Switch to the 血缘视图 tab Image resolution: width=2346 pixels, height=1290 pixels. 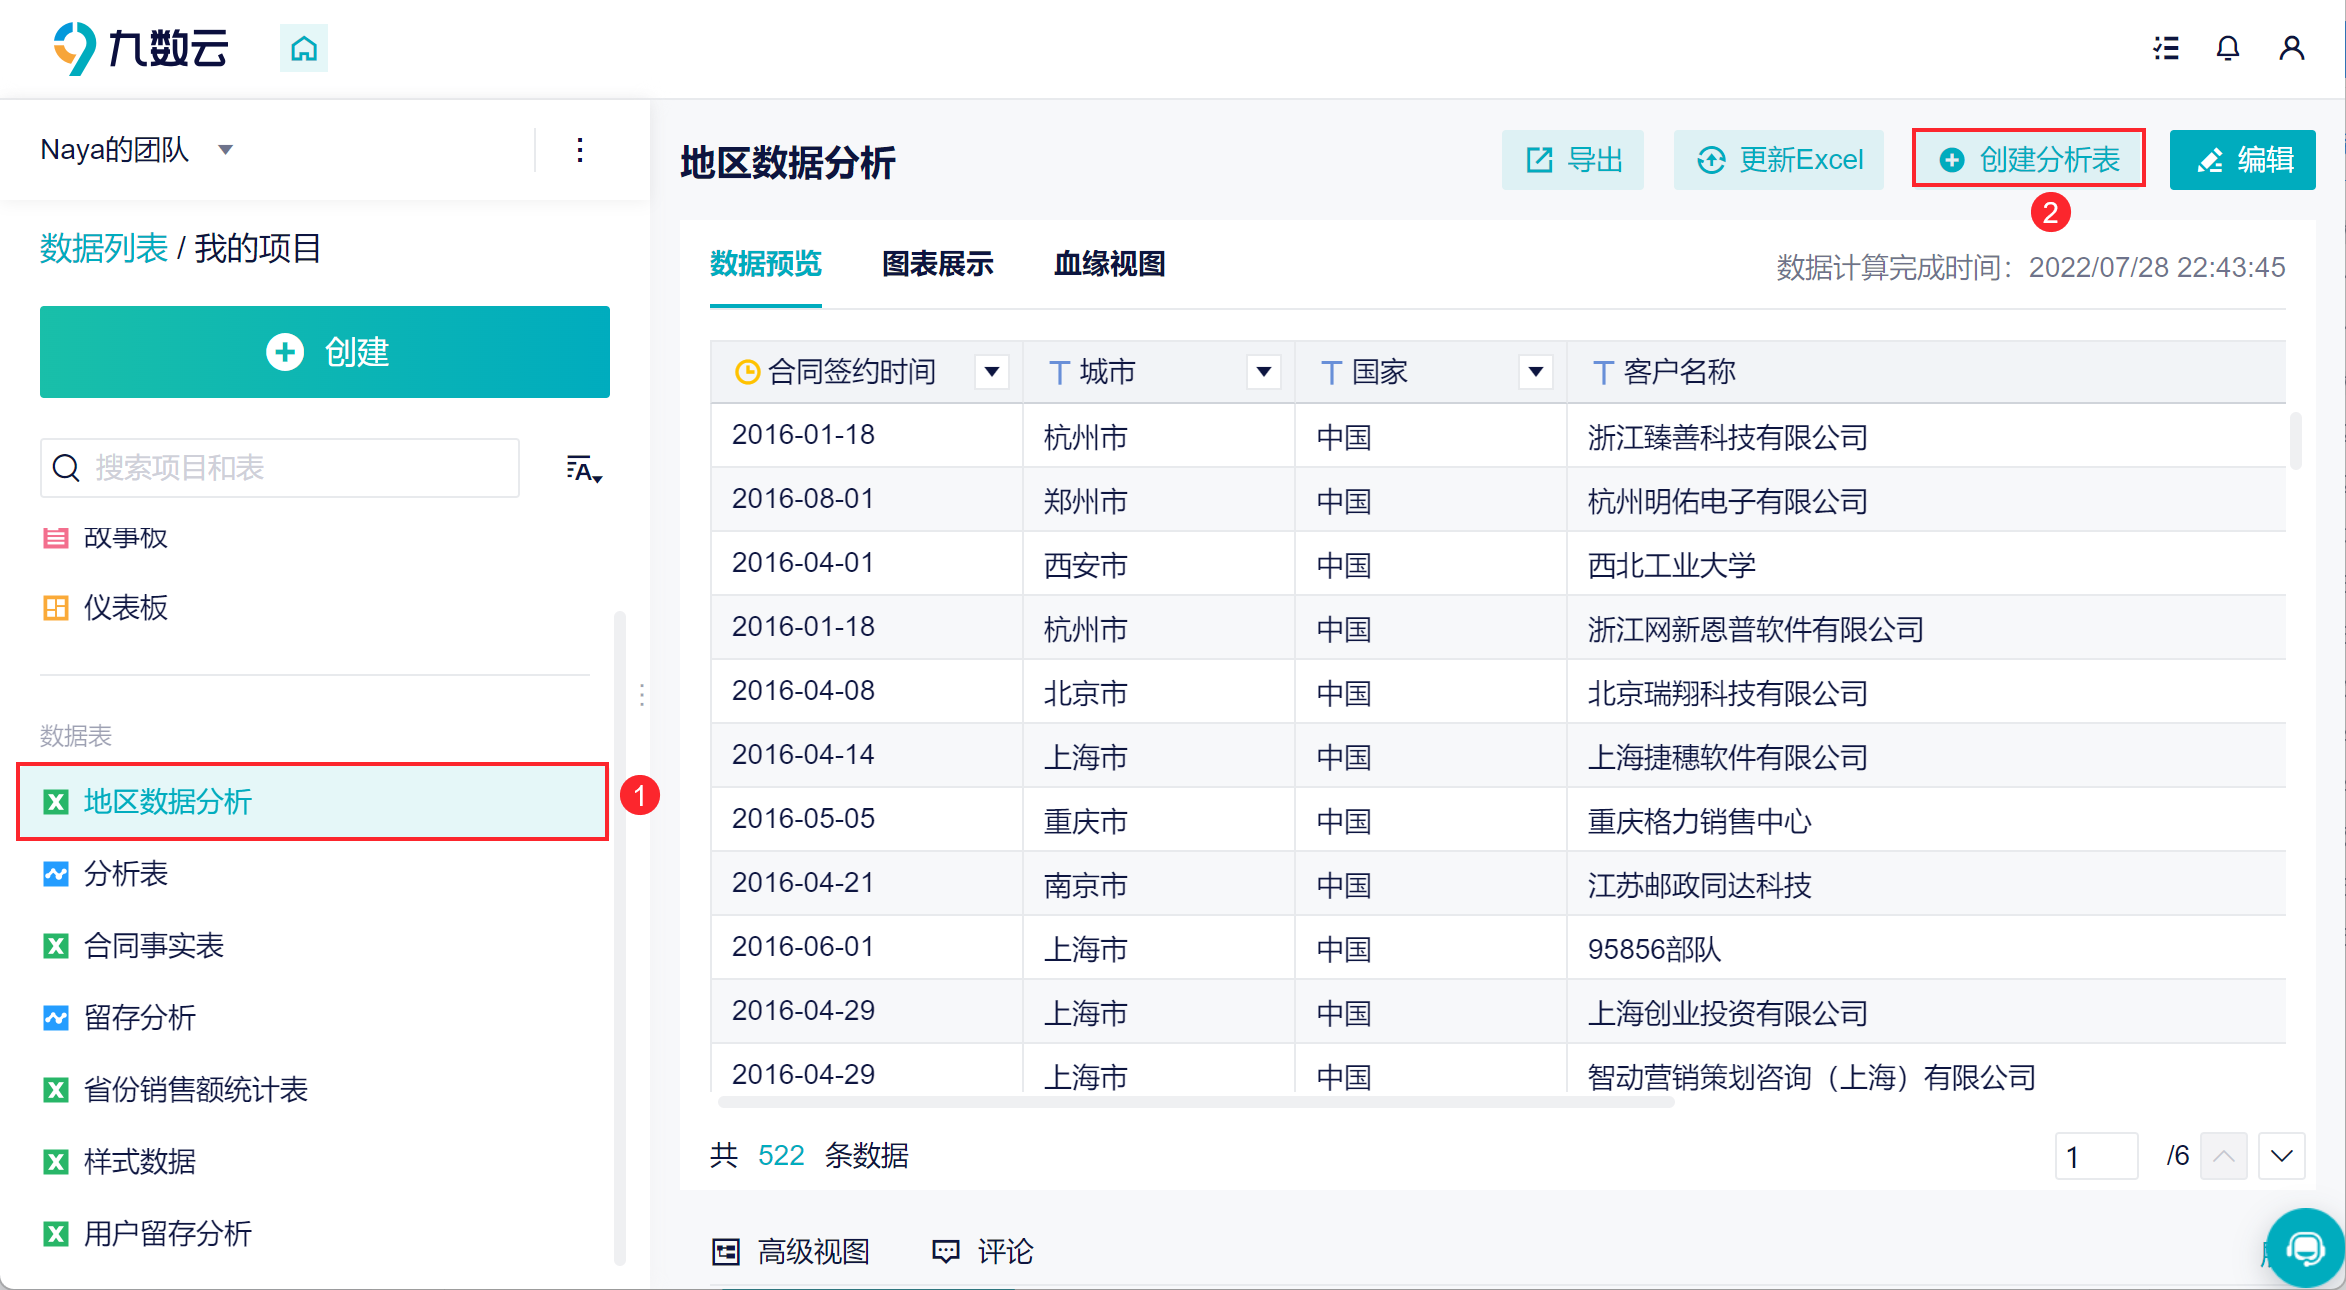coord(1109,264)
